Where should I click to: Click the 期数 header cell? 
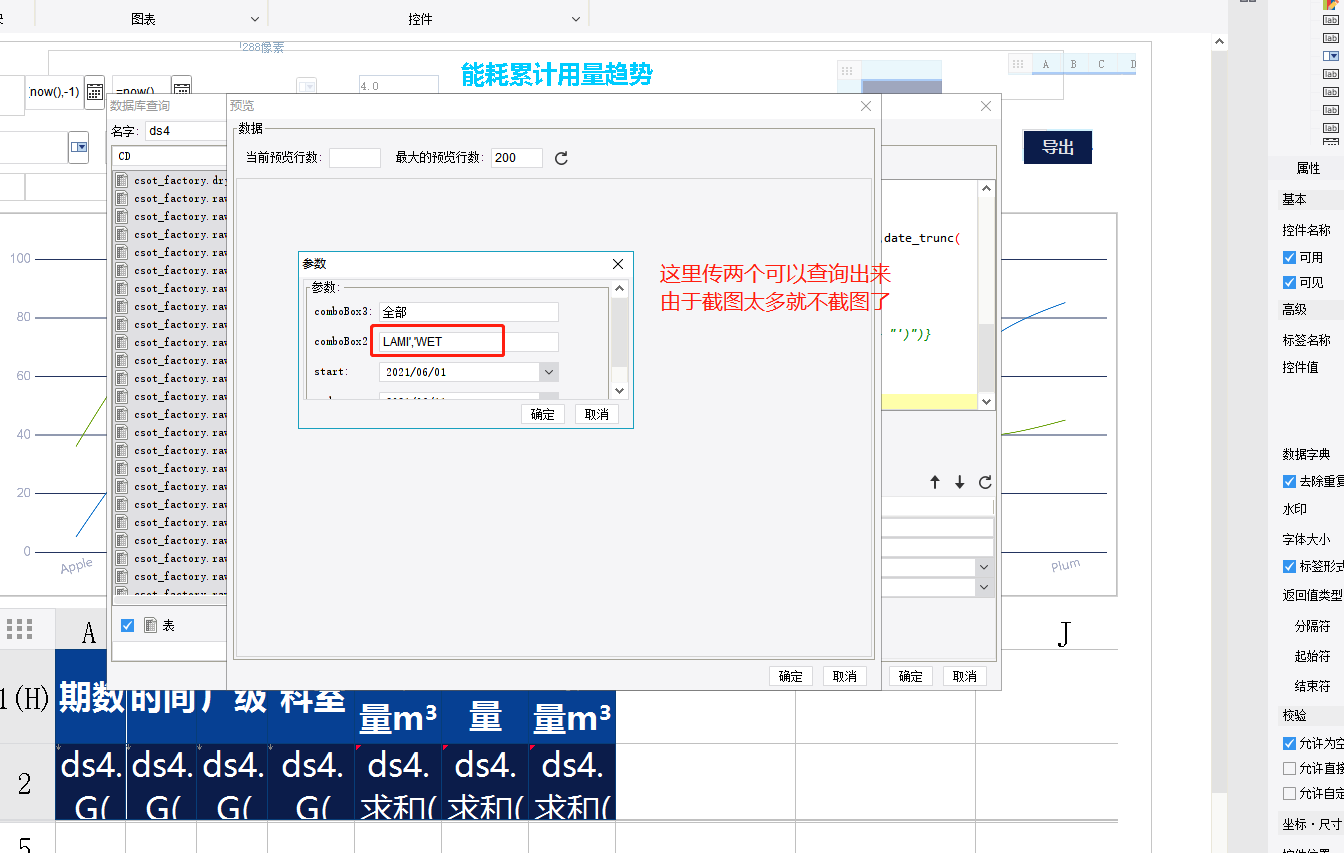pos(91,698)
